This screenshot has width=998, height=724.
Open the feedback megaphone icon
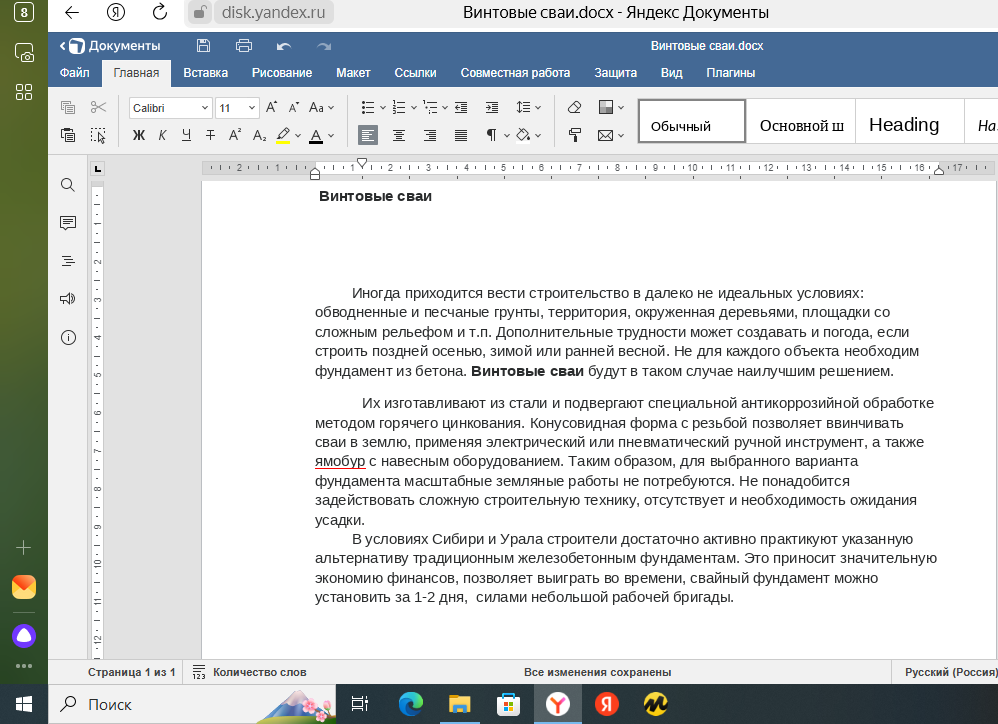coord(68,299)
